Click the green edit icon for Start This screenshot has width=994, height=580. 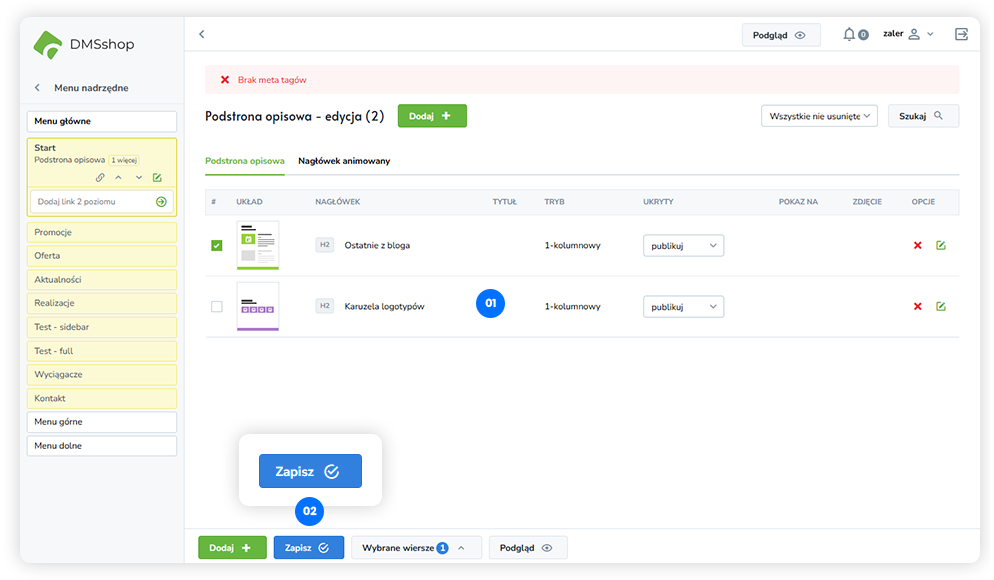click(157, 178)
